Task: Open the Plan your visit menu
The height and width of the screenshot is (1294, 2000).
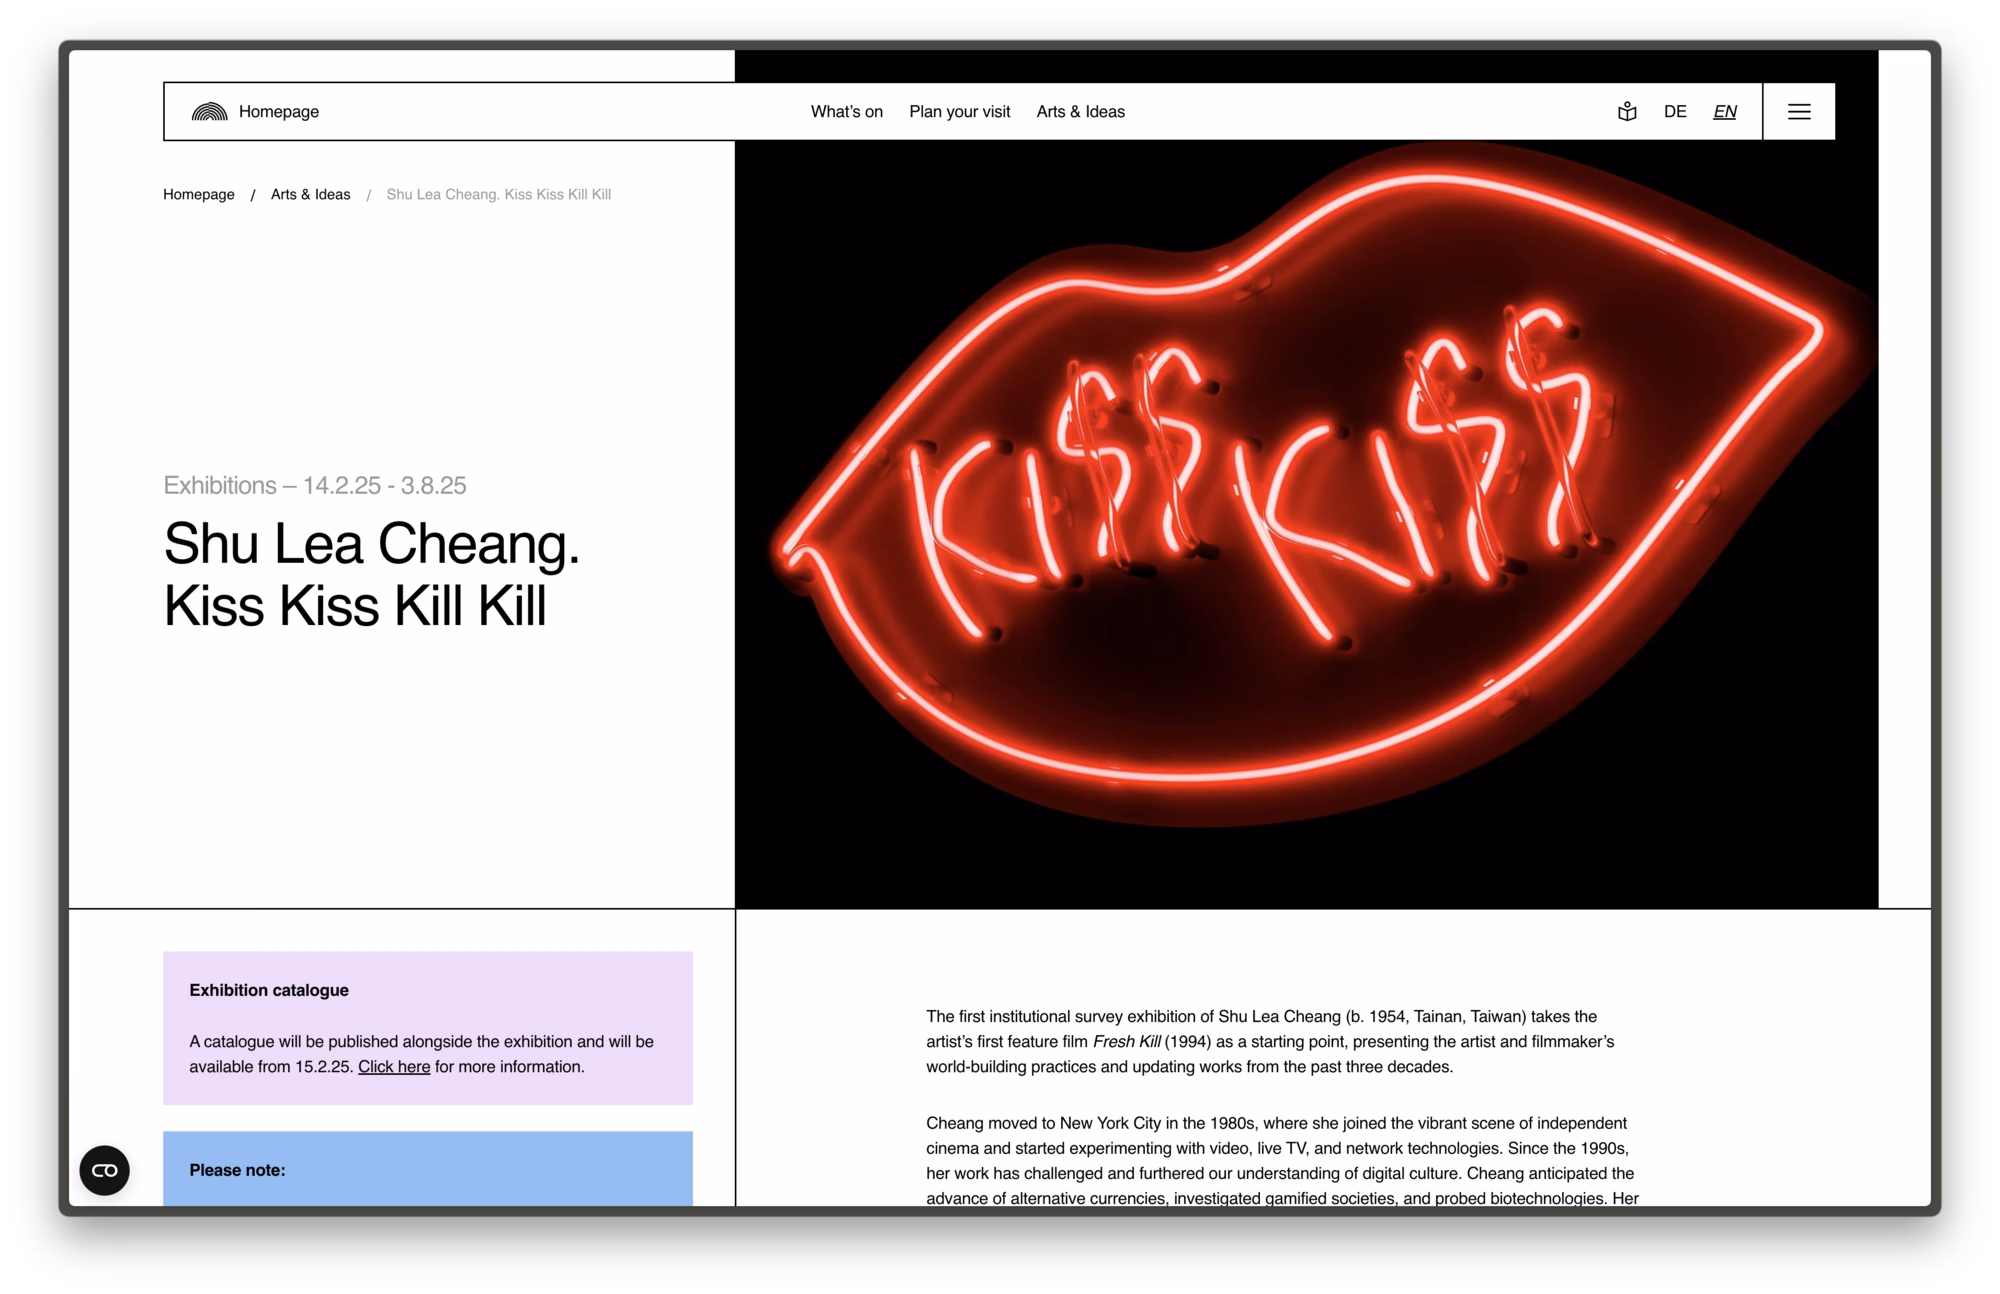Action: point(960,112)
